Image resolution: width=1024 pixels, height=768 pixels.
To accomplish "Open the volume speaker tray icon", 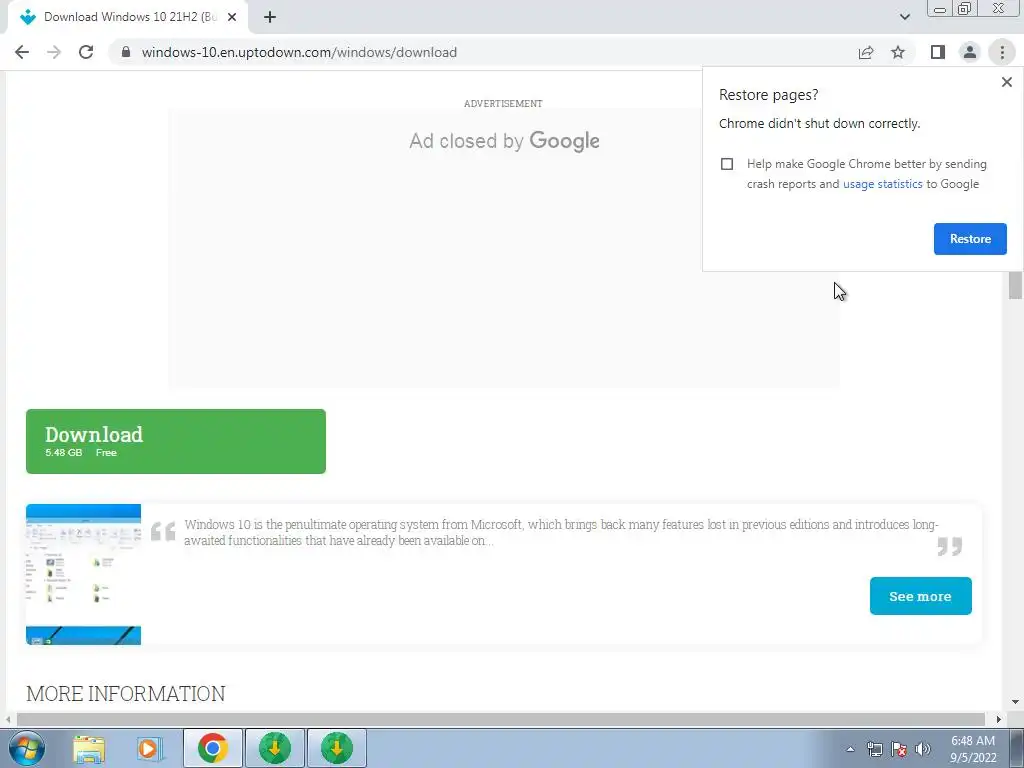I will tap(923, 749).
